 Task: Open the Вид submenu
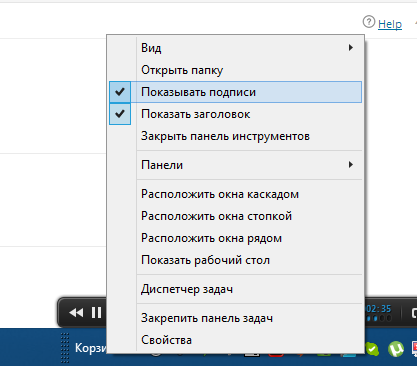235,48
